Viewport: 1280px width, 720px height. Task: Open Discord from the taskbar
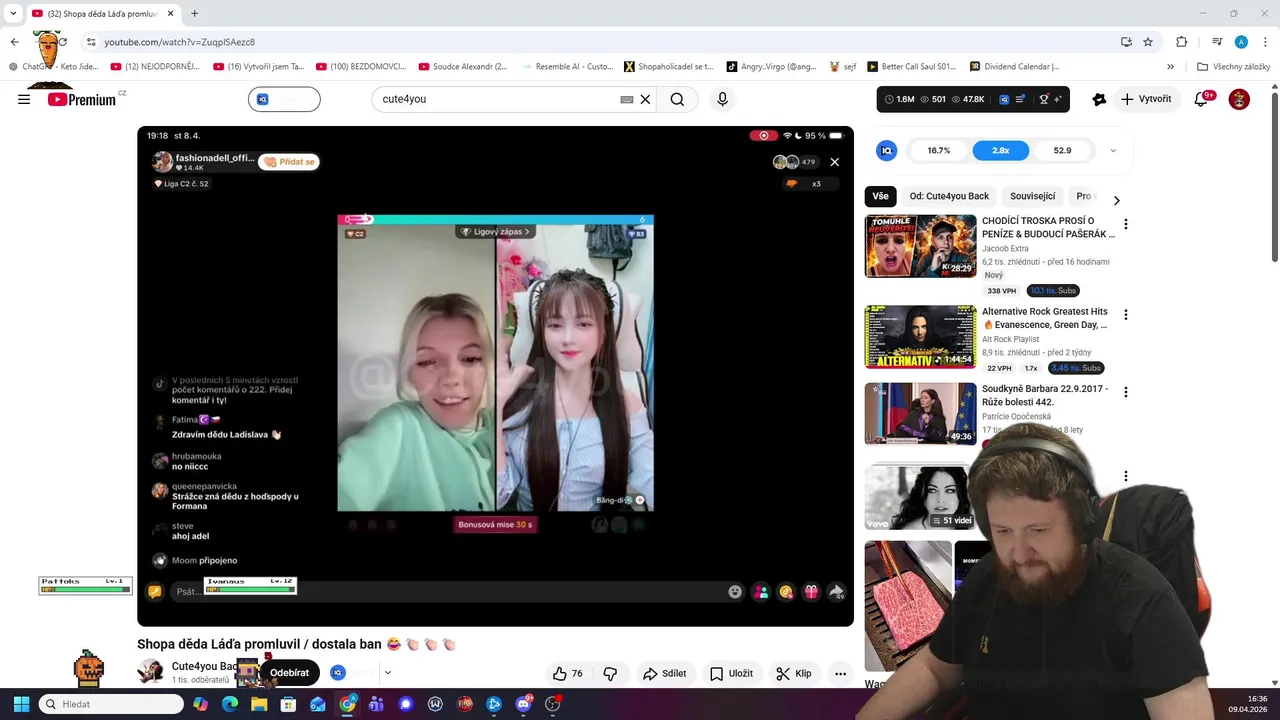click(x=523, y=704)
